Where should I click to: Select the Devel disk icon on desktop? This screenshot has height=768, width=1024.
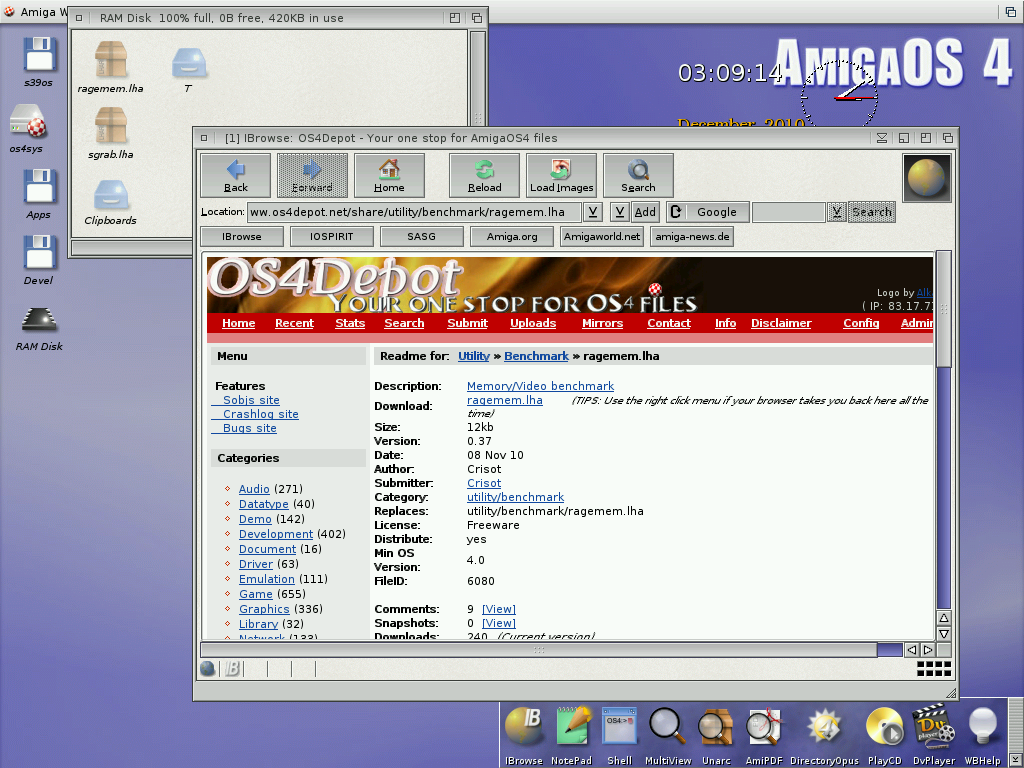coord(39,260)
